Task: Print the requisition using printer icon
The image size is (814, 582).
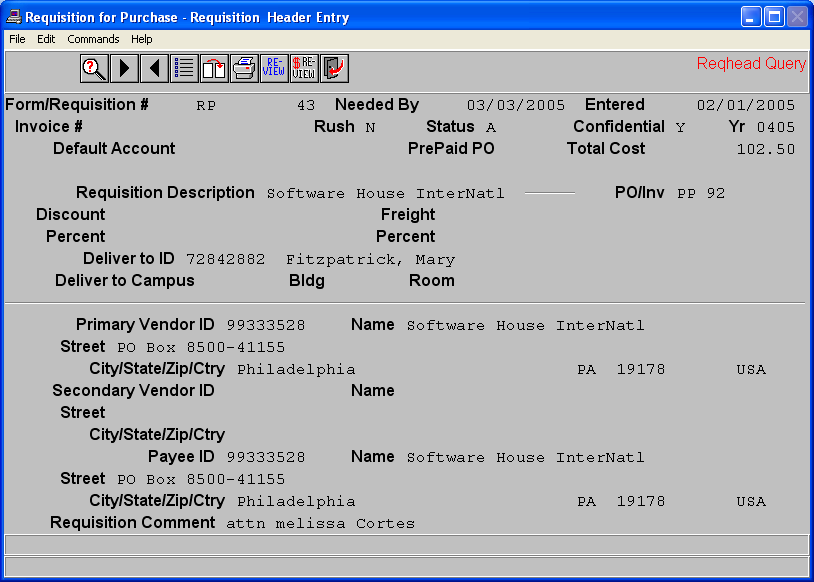Action: tap(244, 68)
